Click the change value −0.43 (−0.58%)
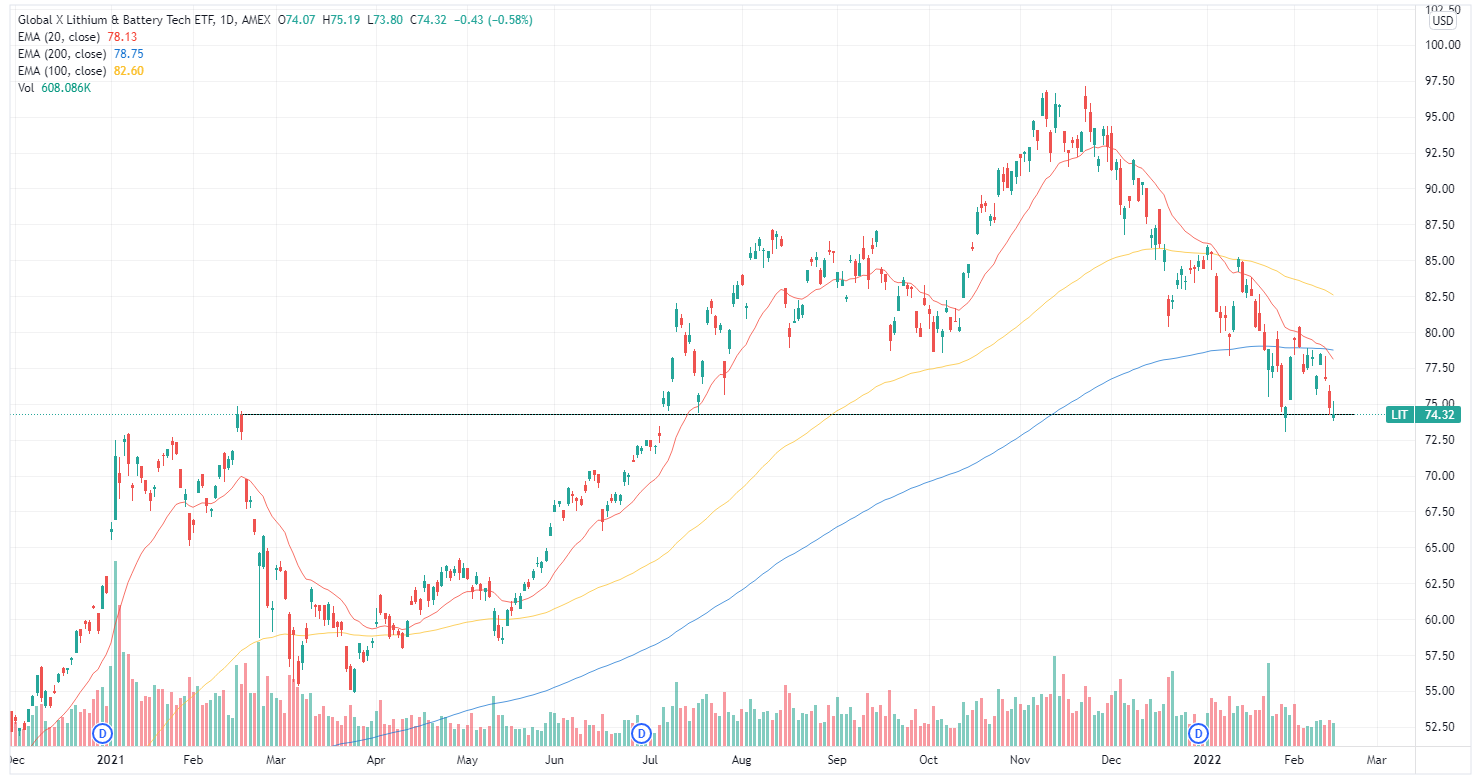Viewport: 1481px width, 781px height. (491, 20)
